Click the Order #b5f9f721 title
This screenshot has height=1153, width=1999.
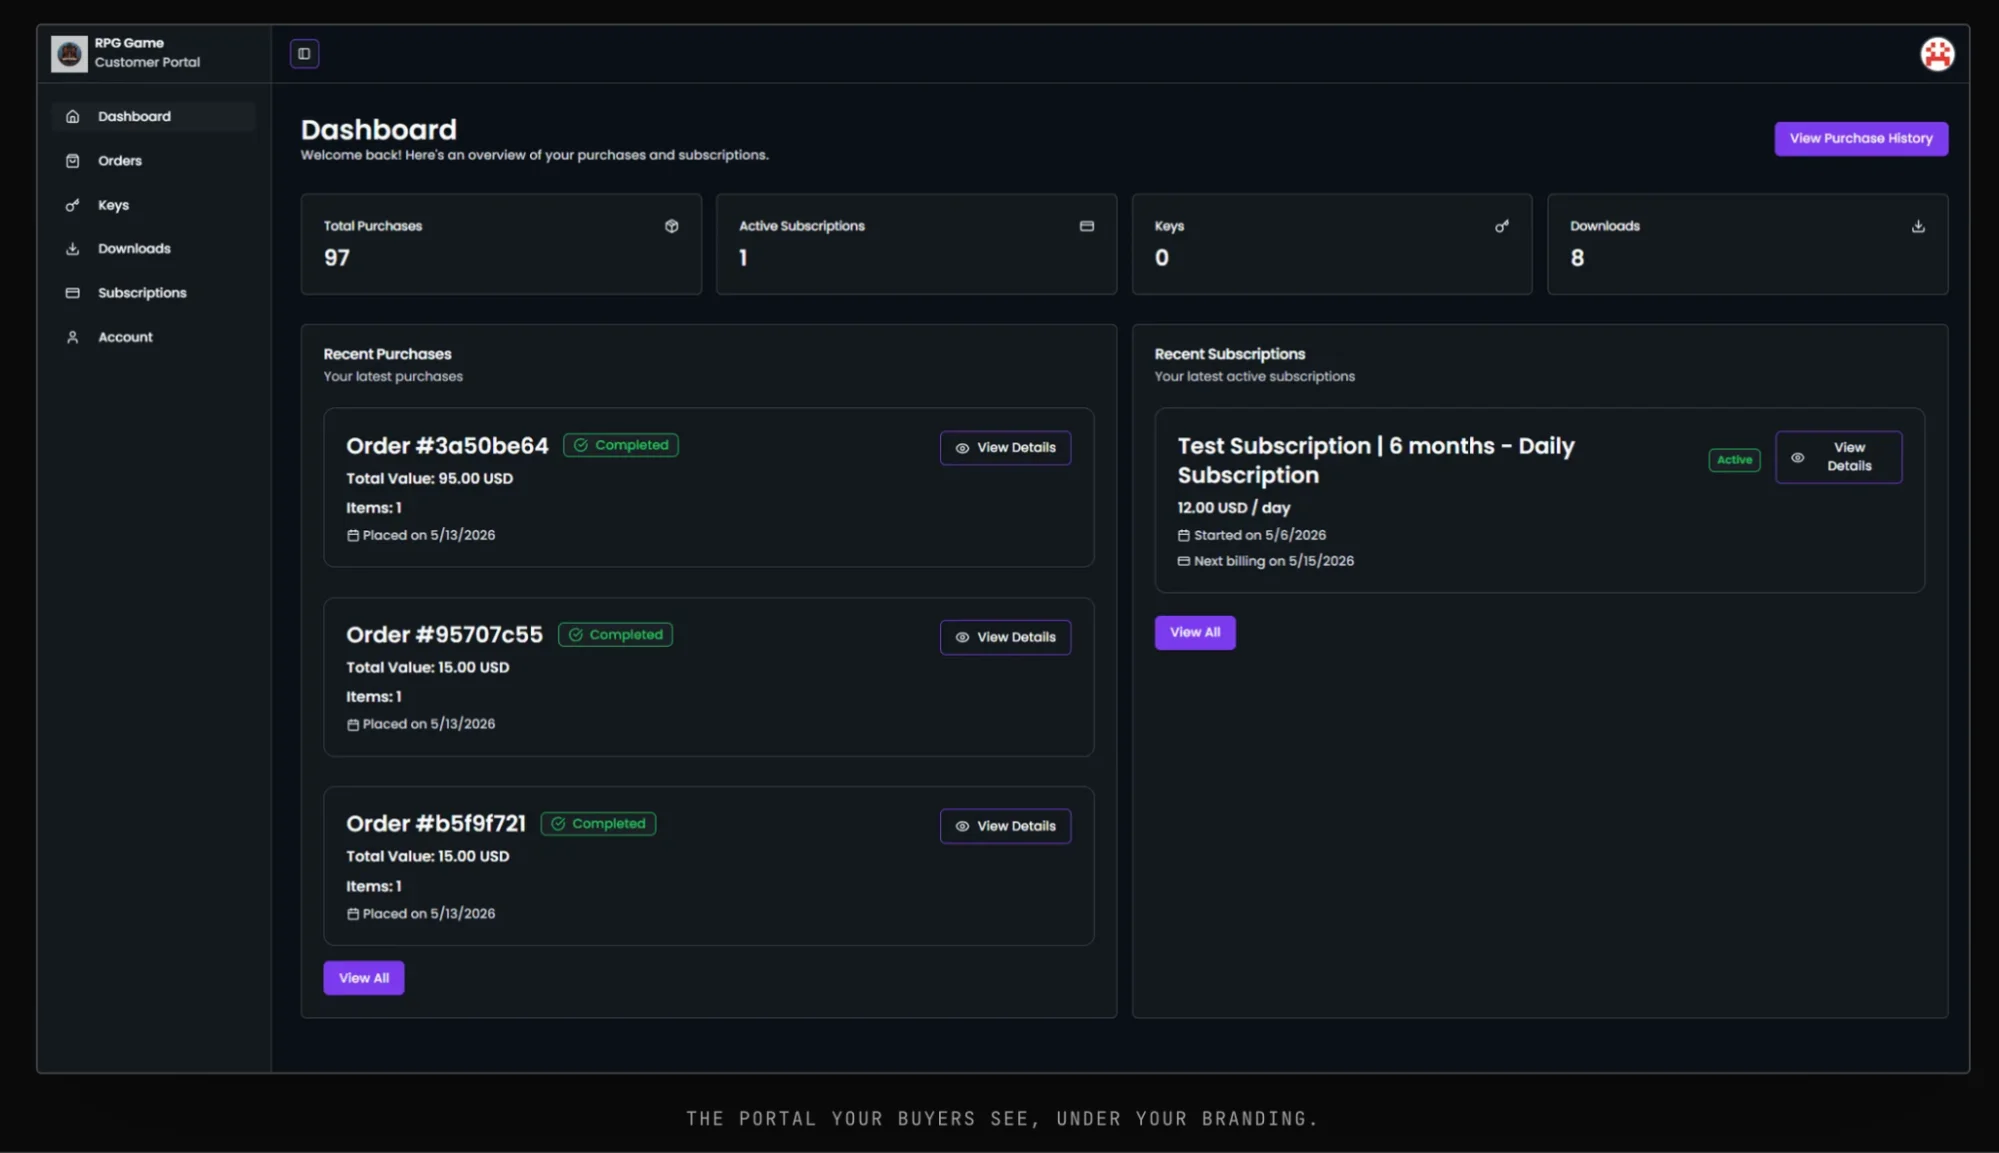[436, 824]
